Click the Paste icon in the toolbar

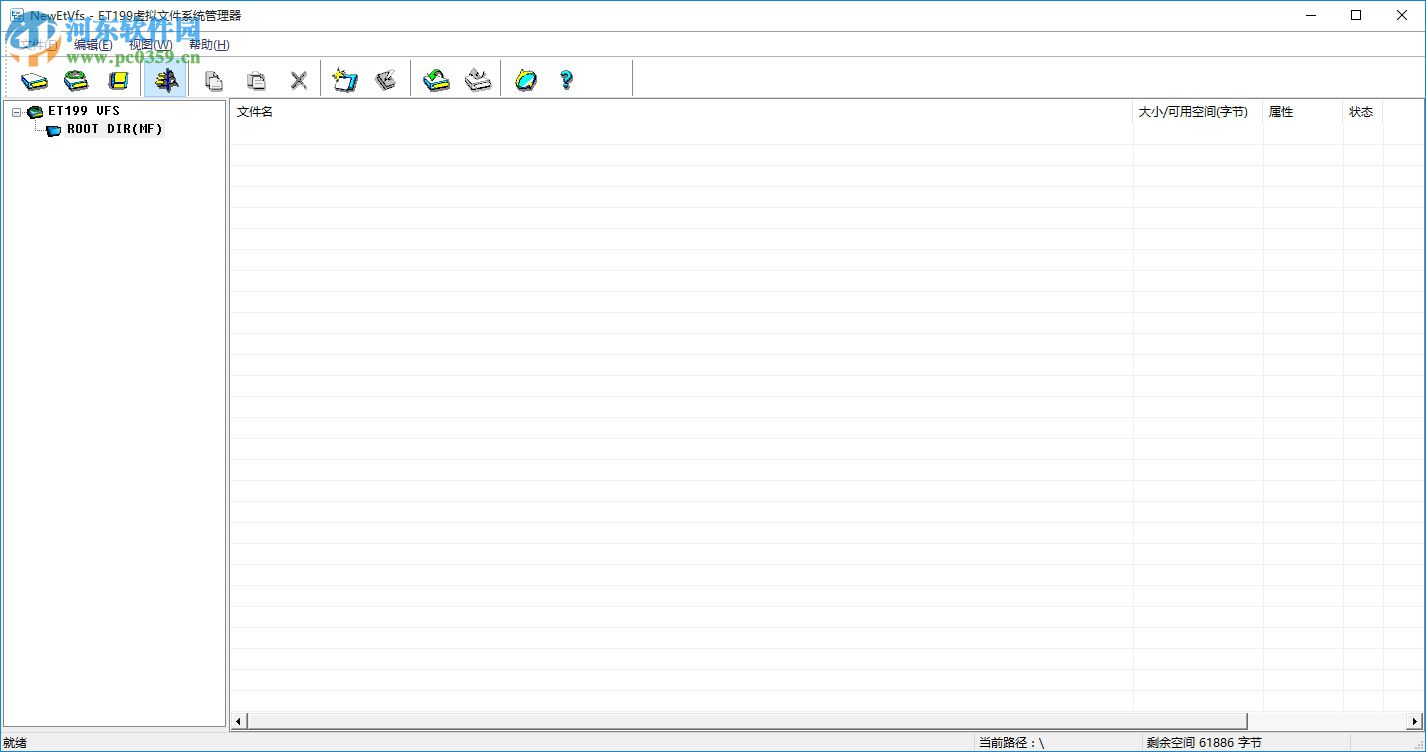coord(257,81)
